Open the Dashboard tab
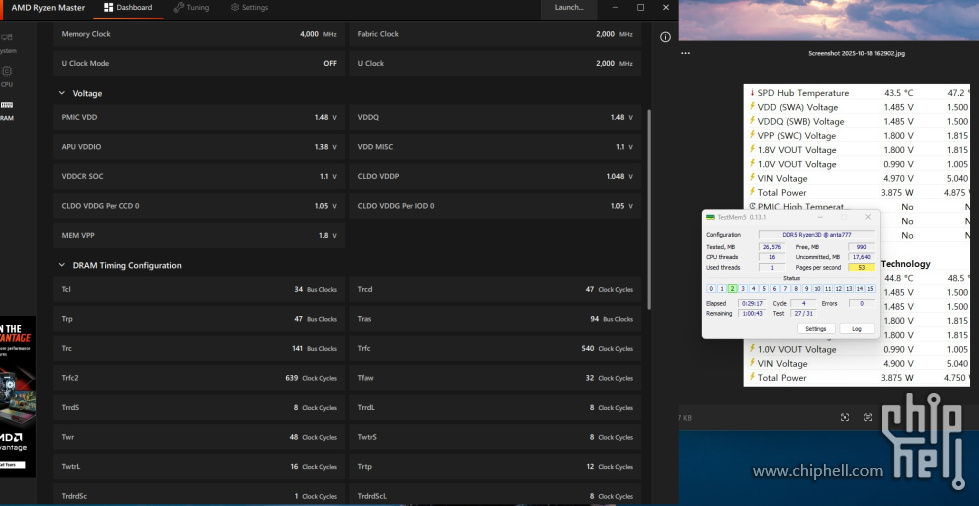979x506 pixels. tap(128, 8)
